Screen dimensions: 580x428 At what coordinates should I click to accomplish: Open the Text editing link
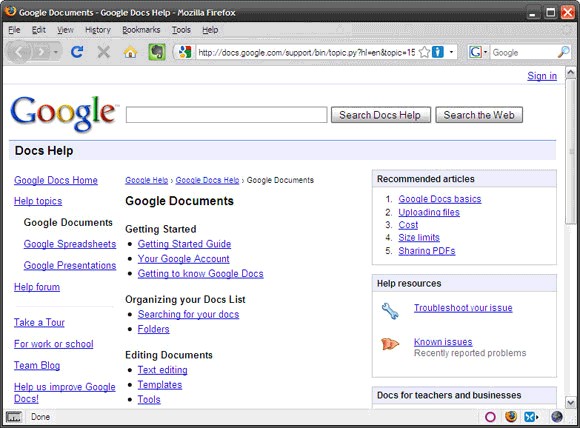point(162,370)
